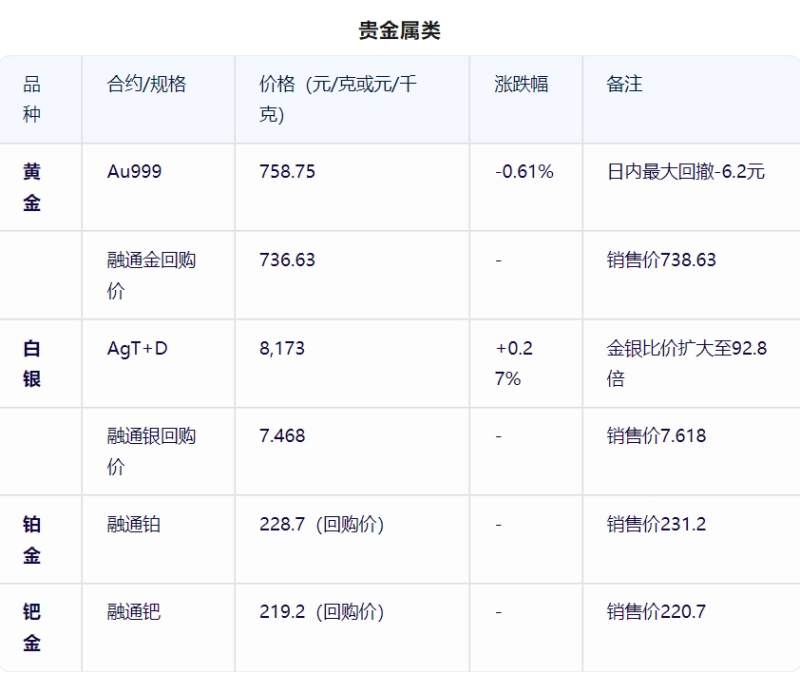This screenshot has width=800, height=674.
Task: Select the 融通钯 contract cell
Action: (134, 612)
